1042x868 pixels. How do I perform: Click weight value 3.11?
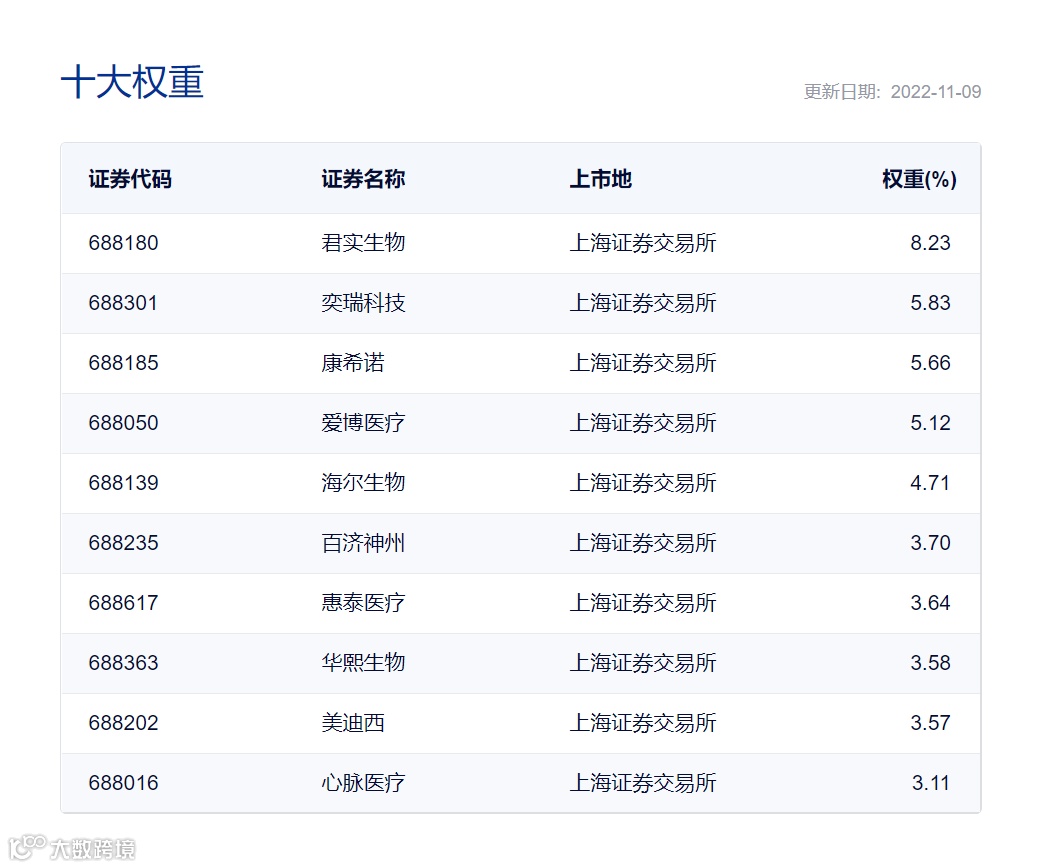pyautogui.click(x=930, y=783)
